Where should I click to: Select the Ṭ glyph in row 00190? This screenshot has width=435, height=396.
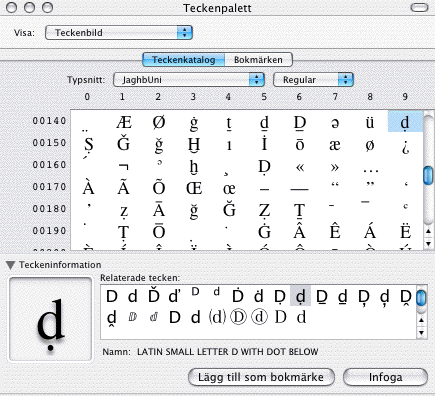click(x=124, y=233)
